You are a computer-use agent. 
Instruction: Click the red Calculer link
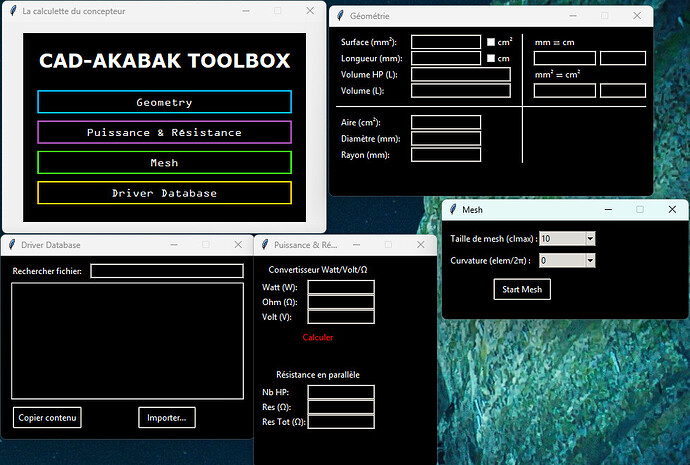[x=318, y=337]
